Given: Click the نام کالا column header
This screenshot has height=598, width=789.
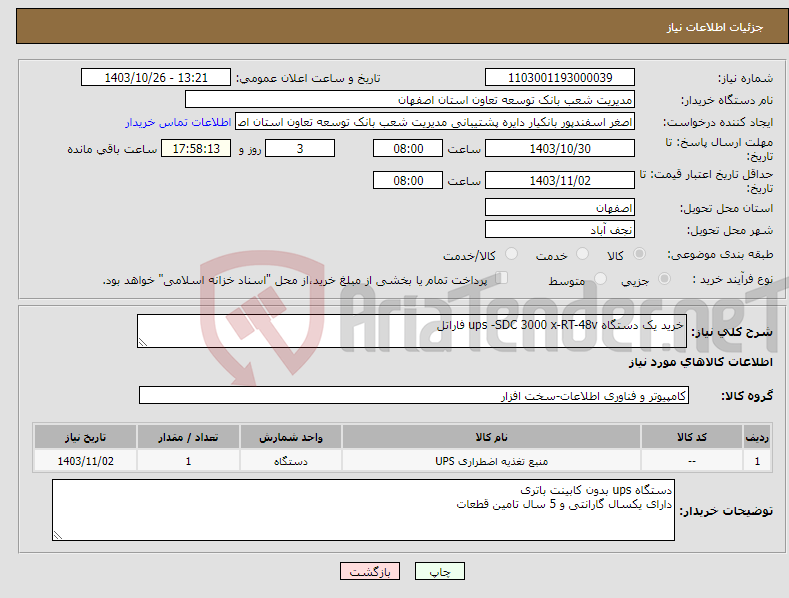Looking at the screenshot, I should tap(491, 437).
